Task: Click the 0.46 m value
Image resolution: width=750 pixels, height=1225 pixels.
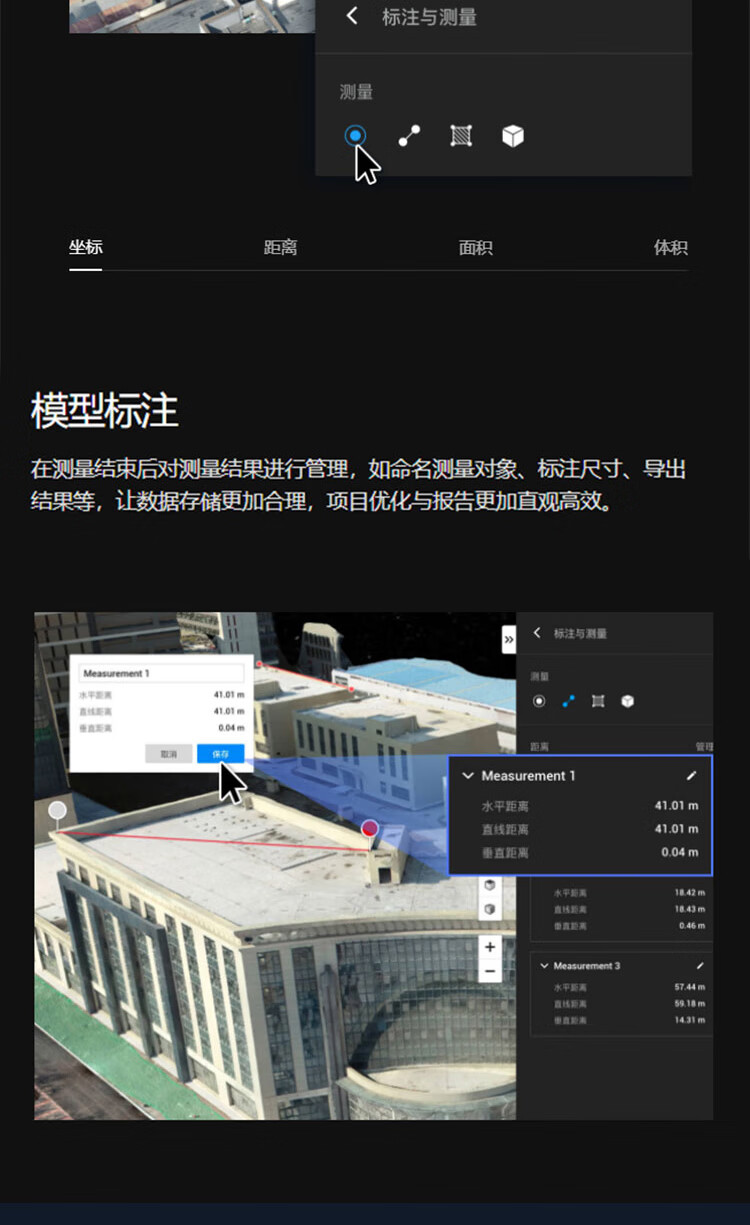Action: coord(690,926)
